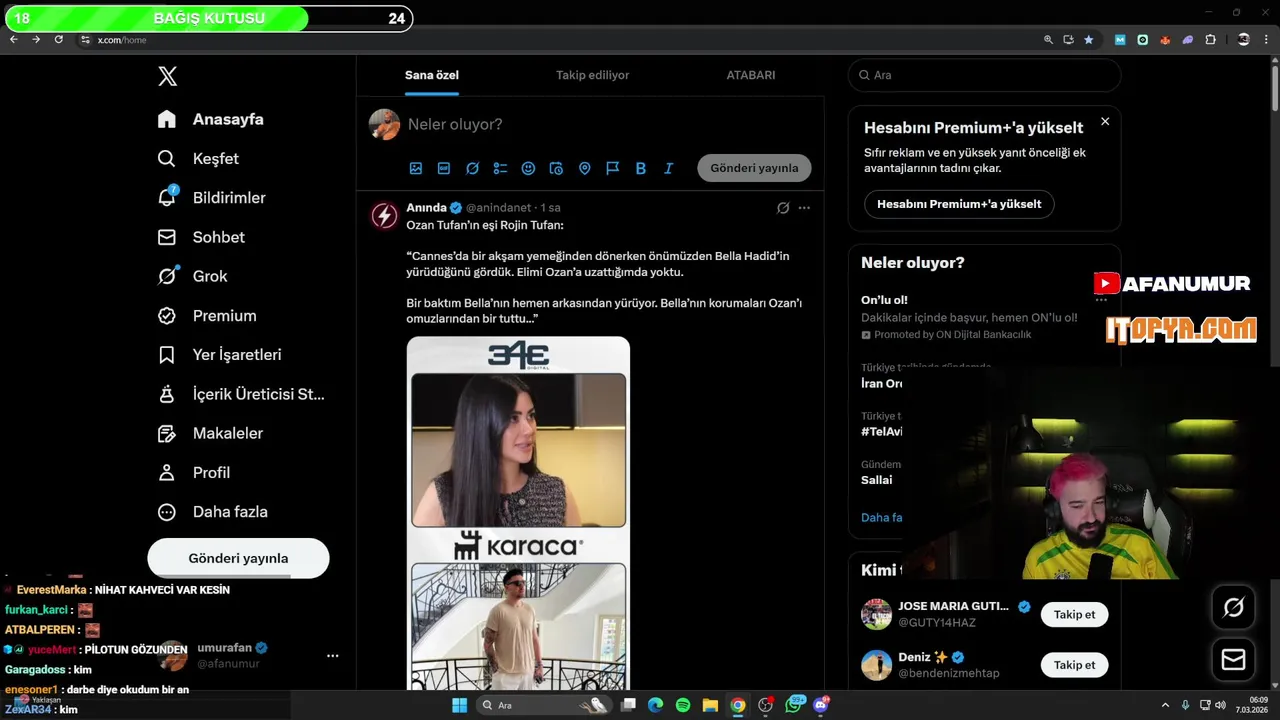
Task: Zoom the page with magnifier icon
Action: pyautogui.click(x=1048, y=40)
